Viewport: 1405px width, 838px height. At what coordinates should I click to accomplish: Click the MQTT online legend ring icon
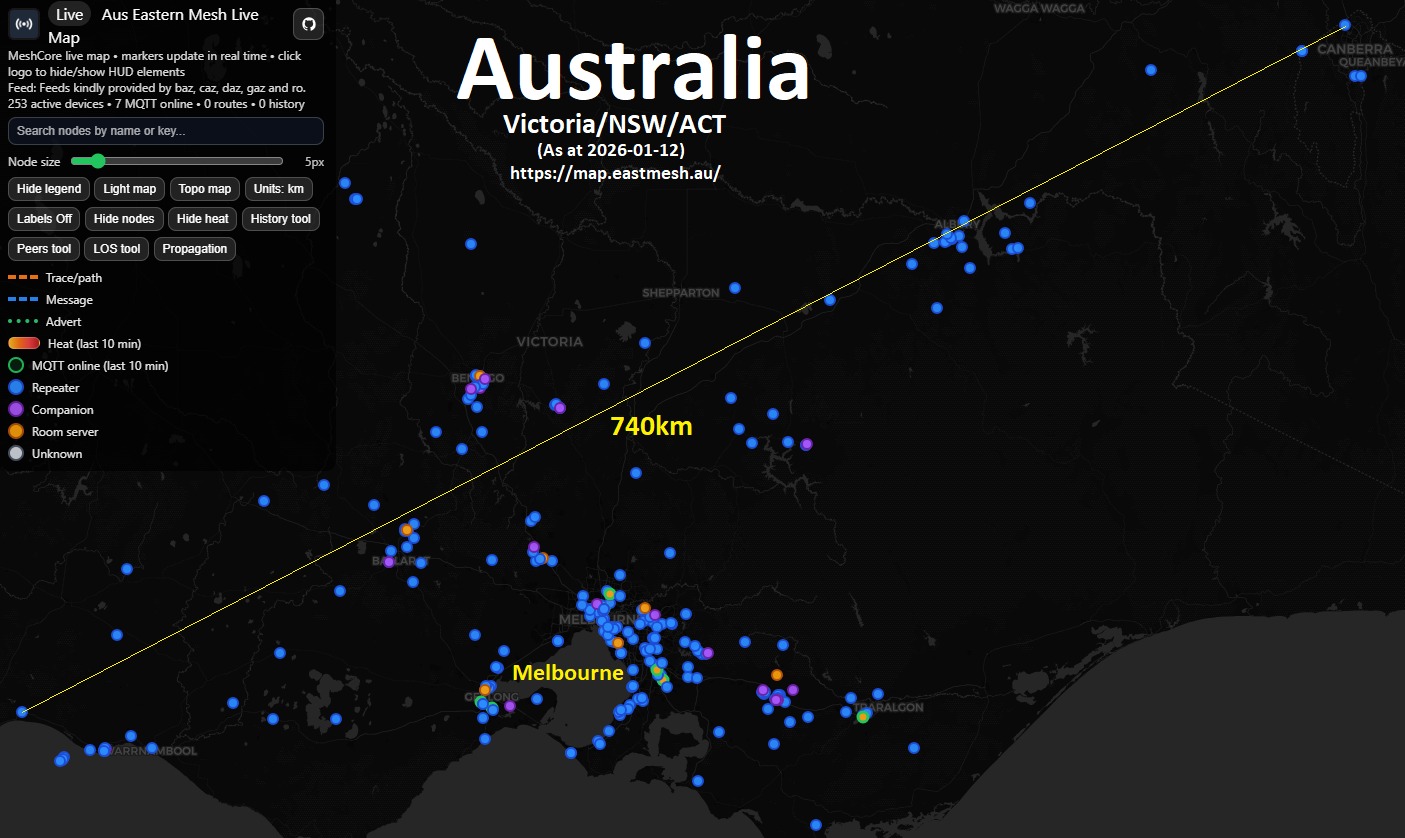(x=16, y=366)
